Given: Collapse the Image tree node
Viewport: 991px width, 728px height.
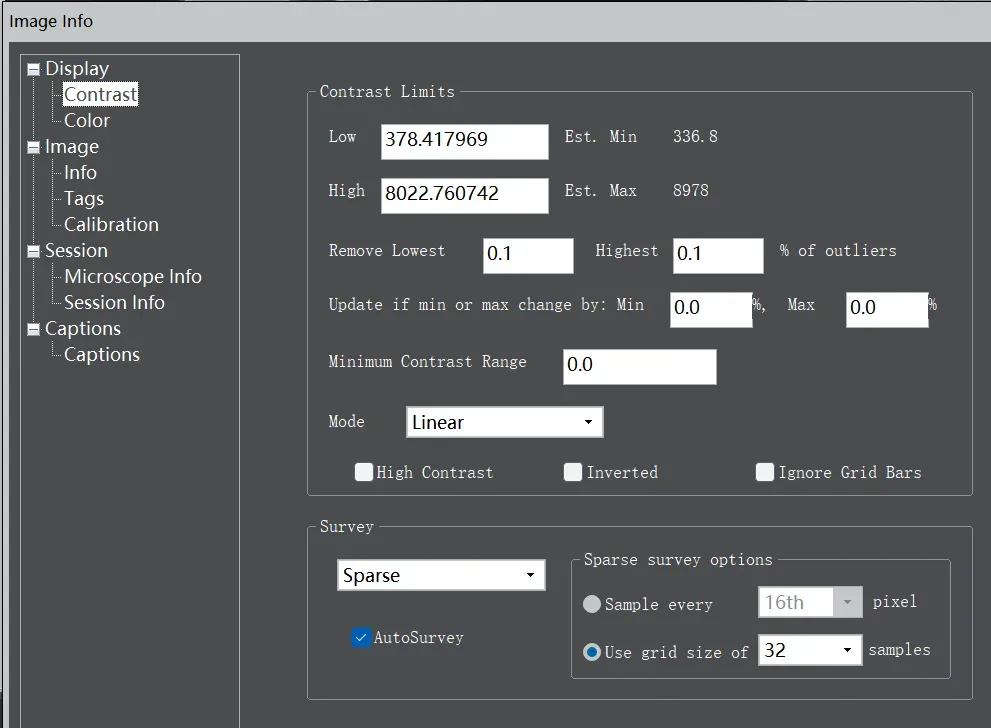Looking at the screenshot, I should (x=34, y=148).
